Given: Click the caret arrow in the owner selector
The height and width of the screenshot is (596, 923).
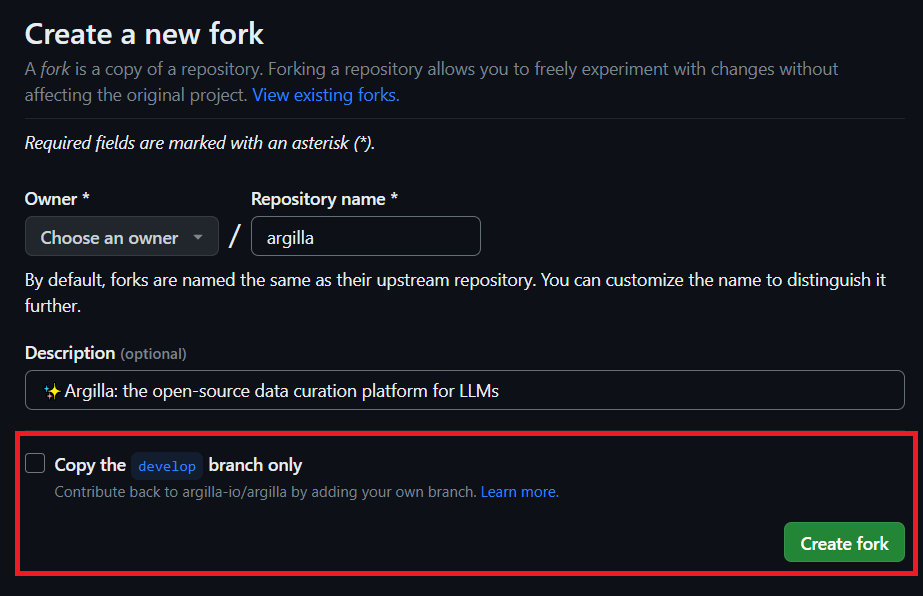Looking at the screenshot, I should pos(198,238).
